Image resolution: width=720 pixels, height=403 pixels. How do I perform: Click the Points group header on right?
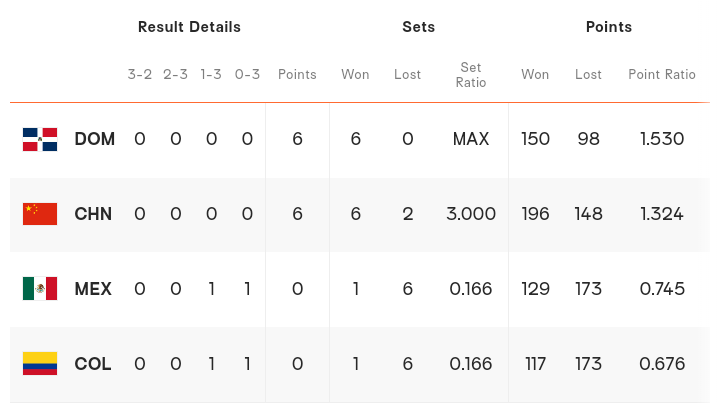coord(609,27)
